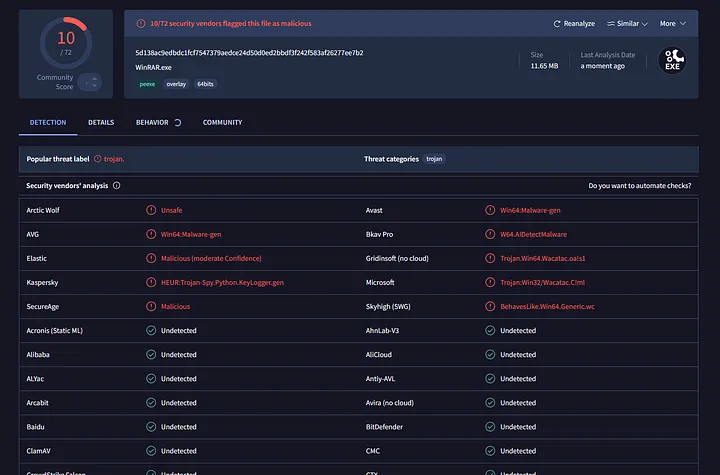720x475 pixels.
Task: Click the Bkav Pro W64.AIDetectMalware result
Action: (534, 234)
